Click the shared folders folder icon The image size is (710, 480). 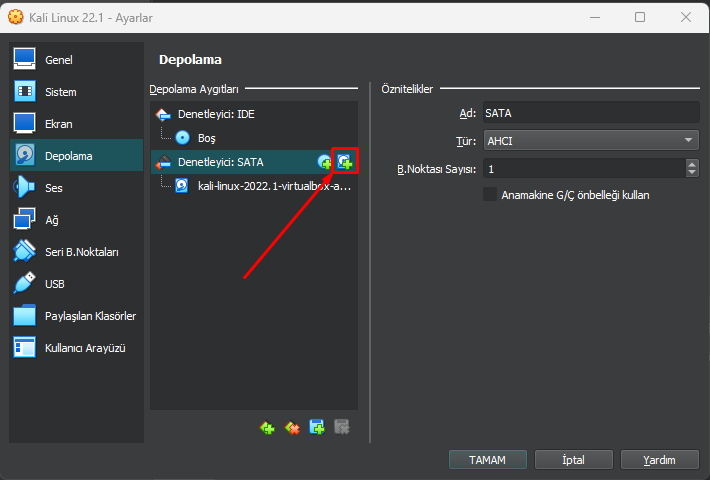[x=24, y=315]
